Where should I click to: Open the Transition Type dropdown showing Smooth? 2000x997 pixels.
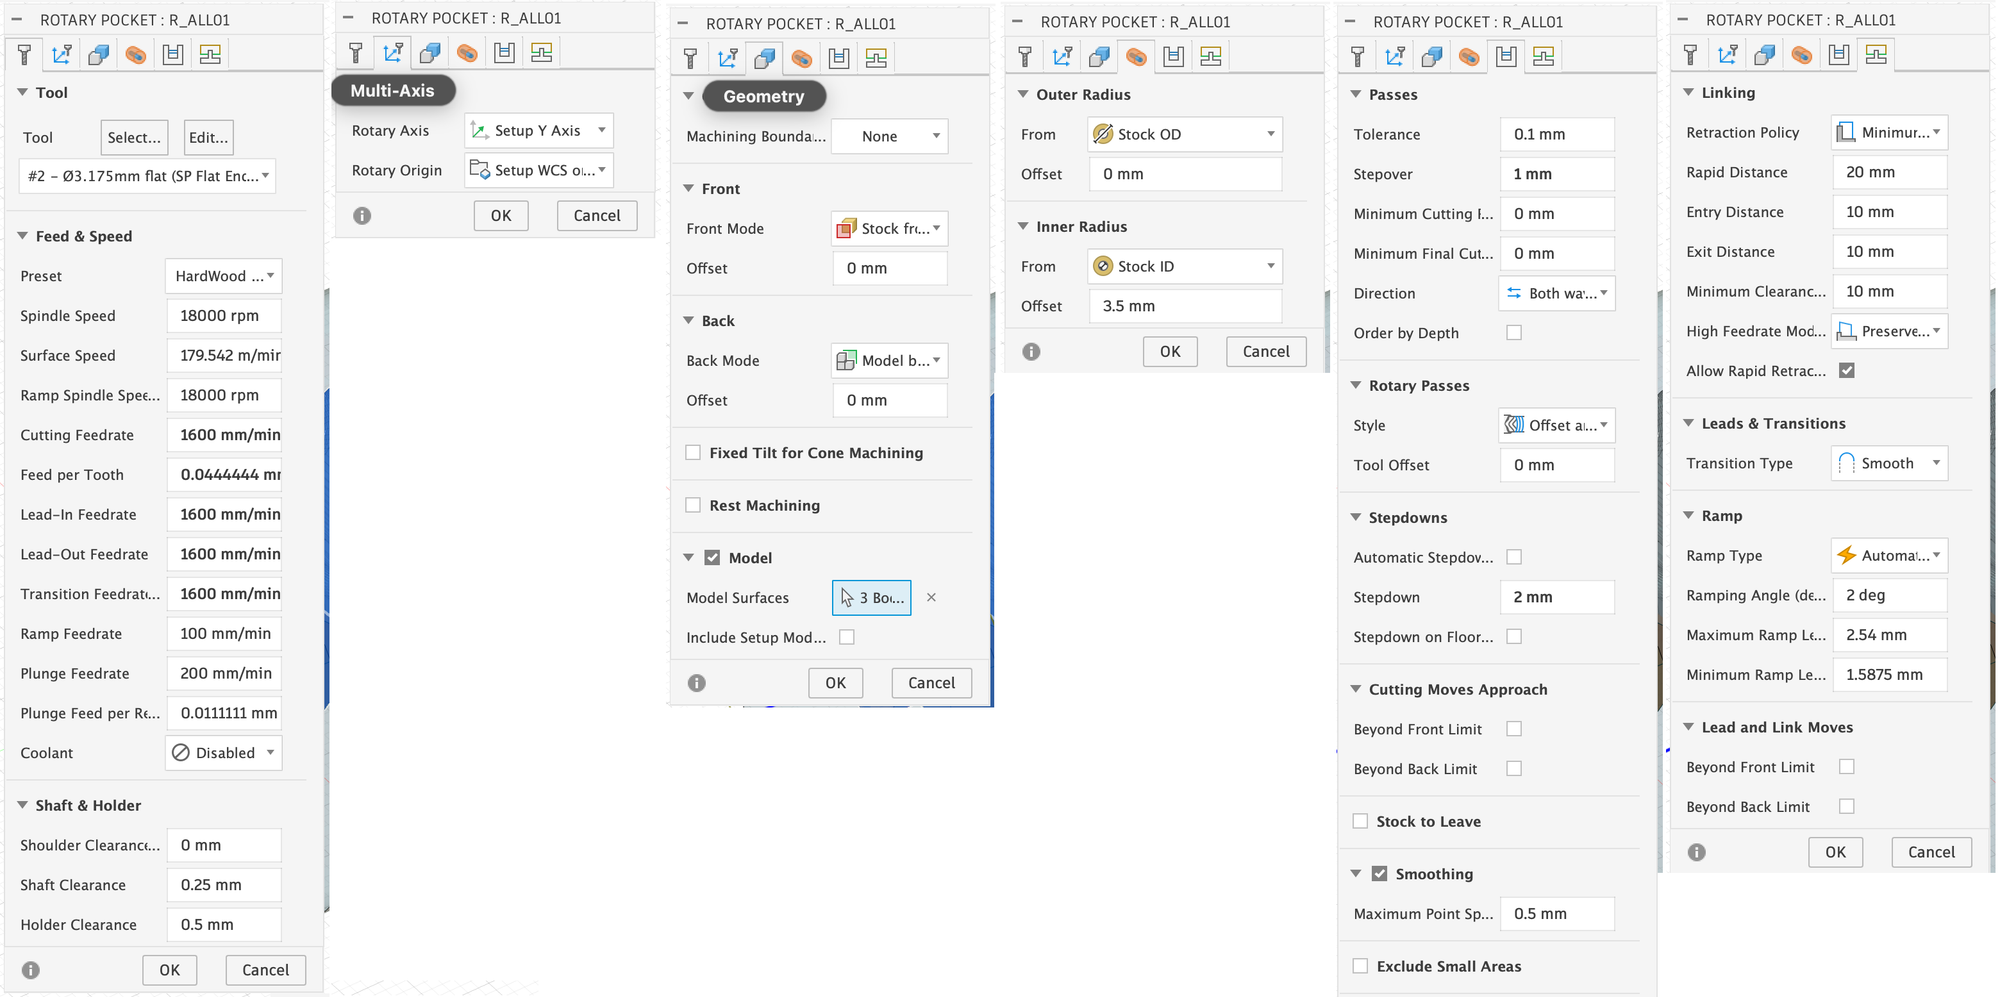click(1889, 463)
